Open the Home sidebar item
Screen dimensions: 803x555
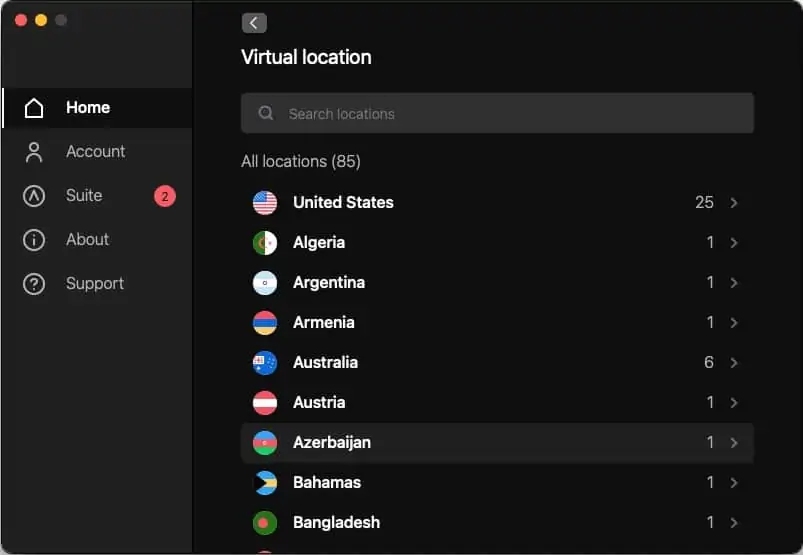pos(97,108)
